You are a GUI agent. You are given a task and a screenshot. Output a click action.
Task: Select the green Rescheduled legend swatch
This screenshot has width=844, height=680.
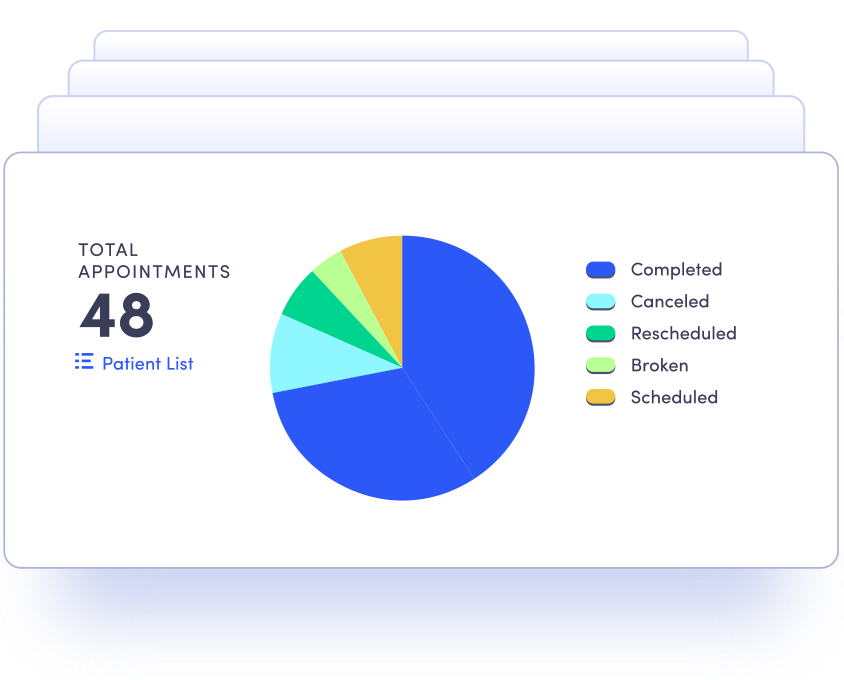(x=600, y=334)
